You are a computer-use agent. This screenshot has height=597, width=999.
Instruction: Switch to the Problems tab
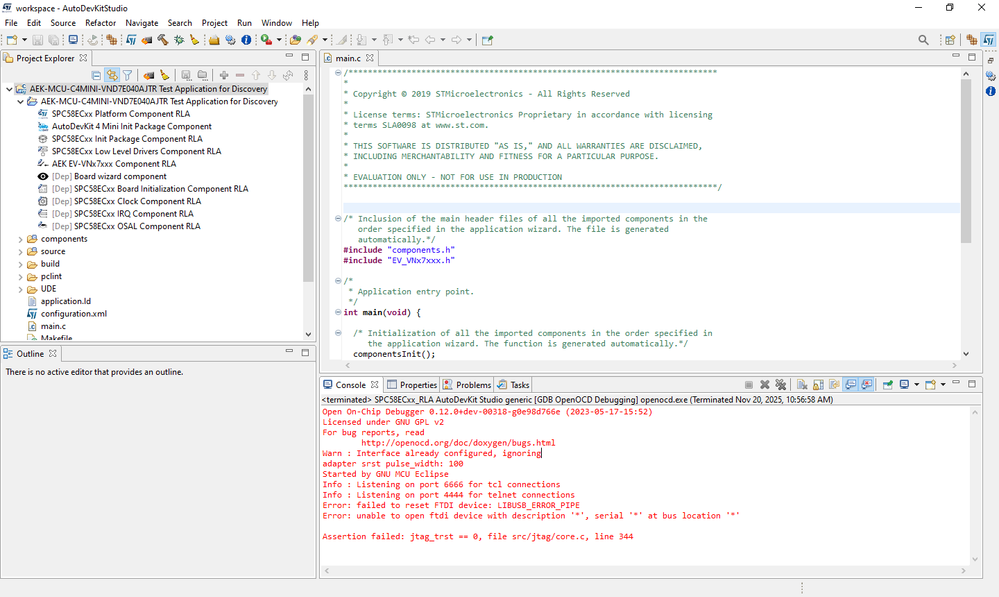pos(468,385)
